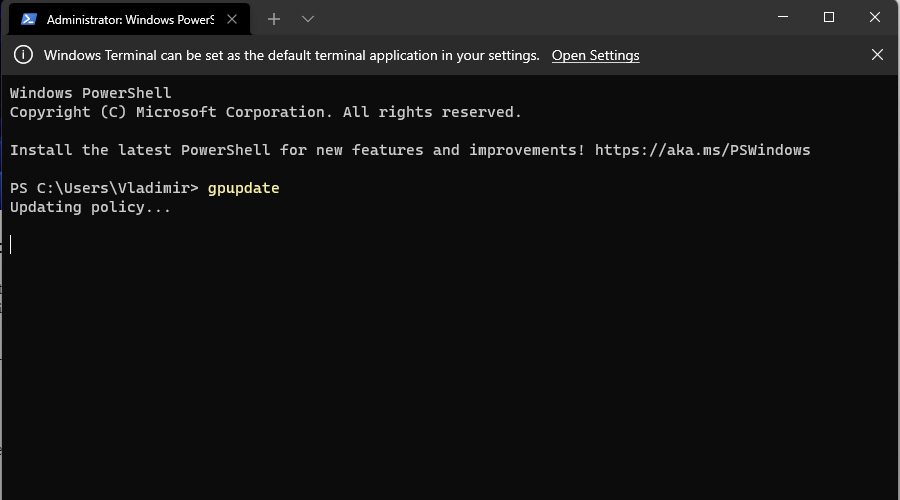Select the Administrator: Windows PowerShell tab
The image size is (900, 500).
pos(130,20)
